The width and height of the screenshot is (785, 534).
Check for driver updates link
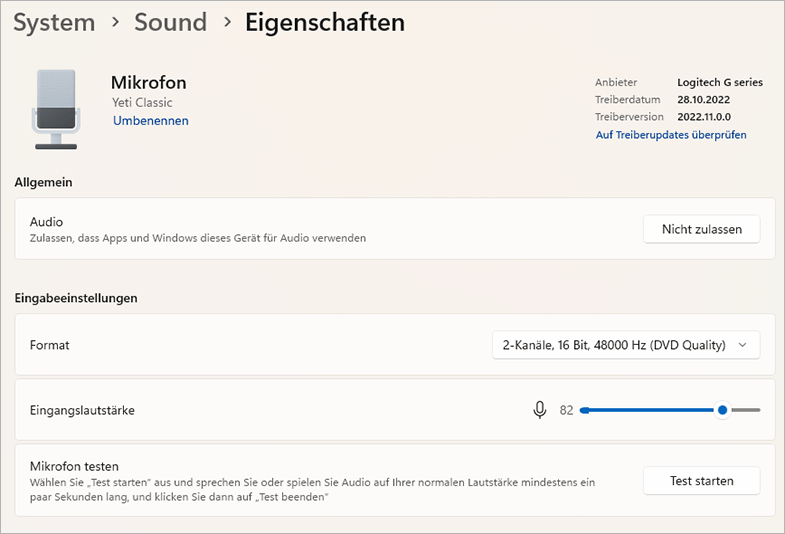click(671, 135)
